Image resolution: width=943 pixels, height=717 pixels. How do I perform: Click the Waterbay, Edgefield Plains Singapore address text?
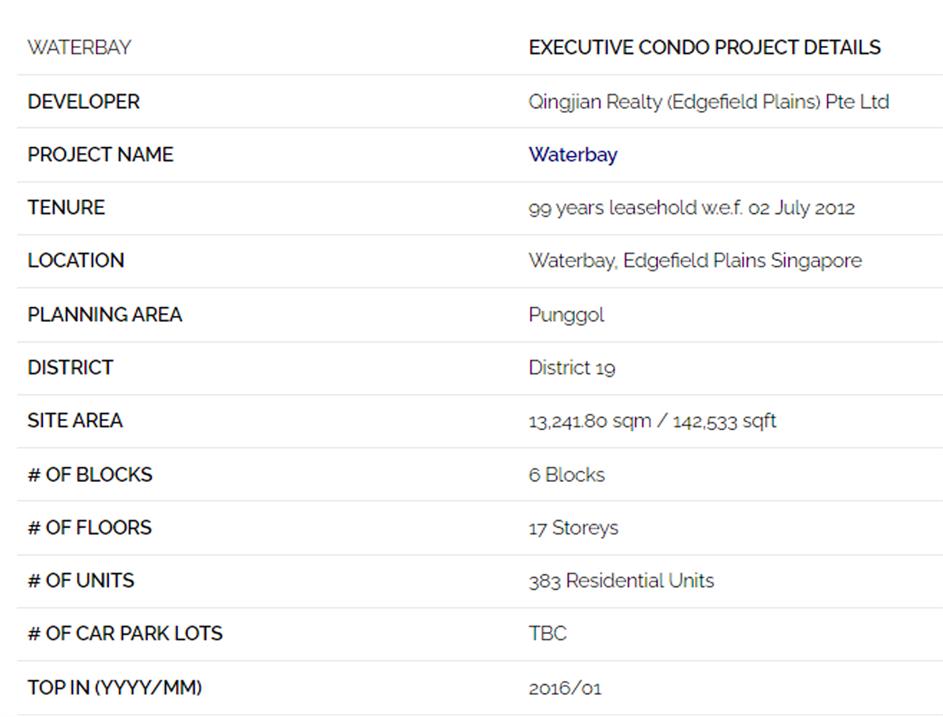point(695,261)
